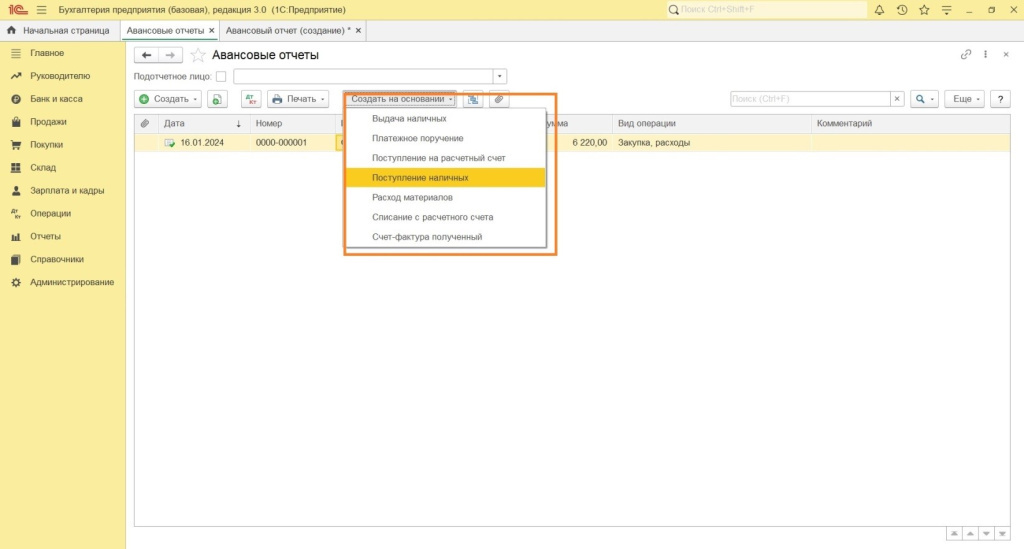
Task: Click the get link chain icon
Action: point(965,55)
